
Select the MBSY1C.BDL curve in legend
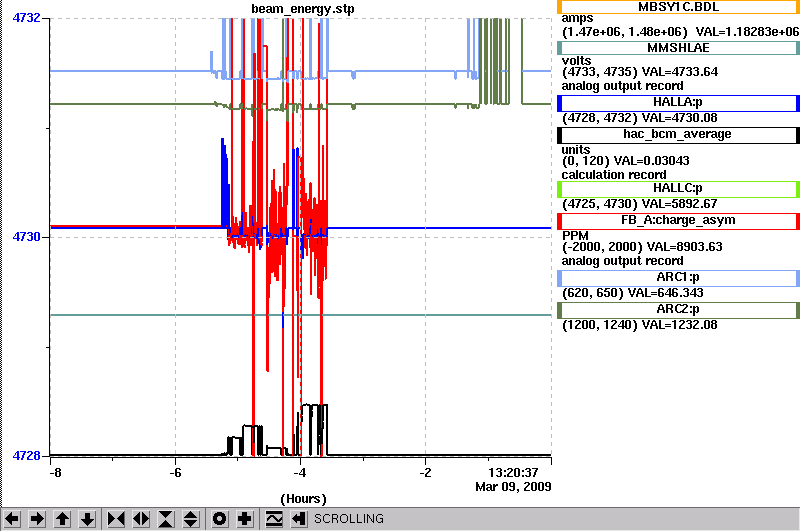[x=678, y=7]
